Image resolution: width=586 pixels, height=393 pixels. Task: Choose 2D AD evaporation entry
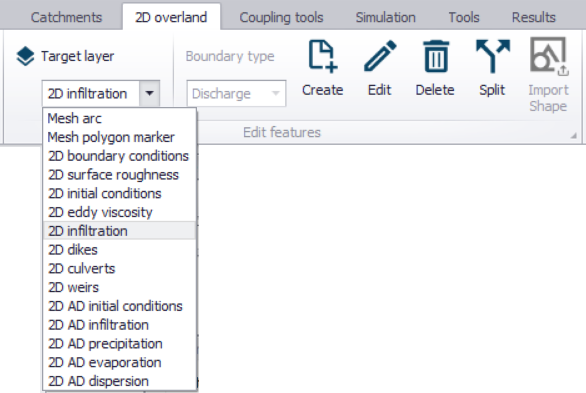click(x=120, y=362)
